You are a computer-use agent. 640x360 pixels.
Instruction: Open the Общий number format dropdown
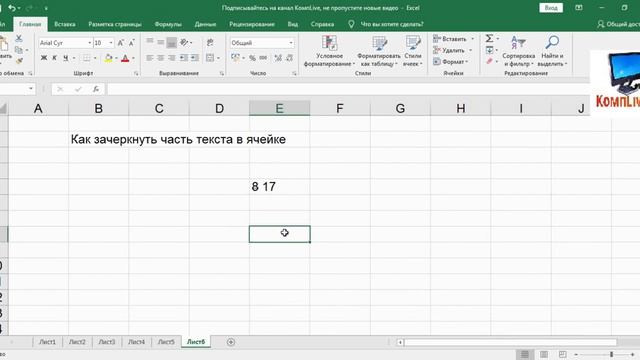[x=291, y=43]
